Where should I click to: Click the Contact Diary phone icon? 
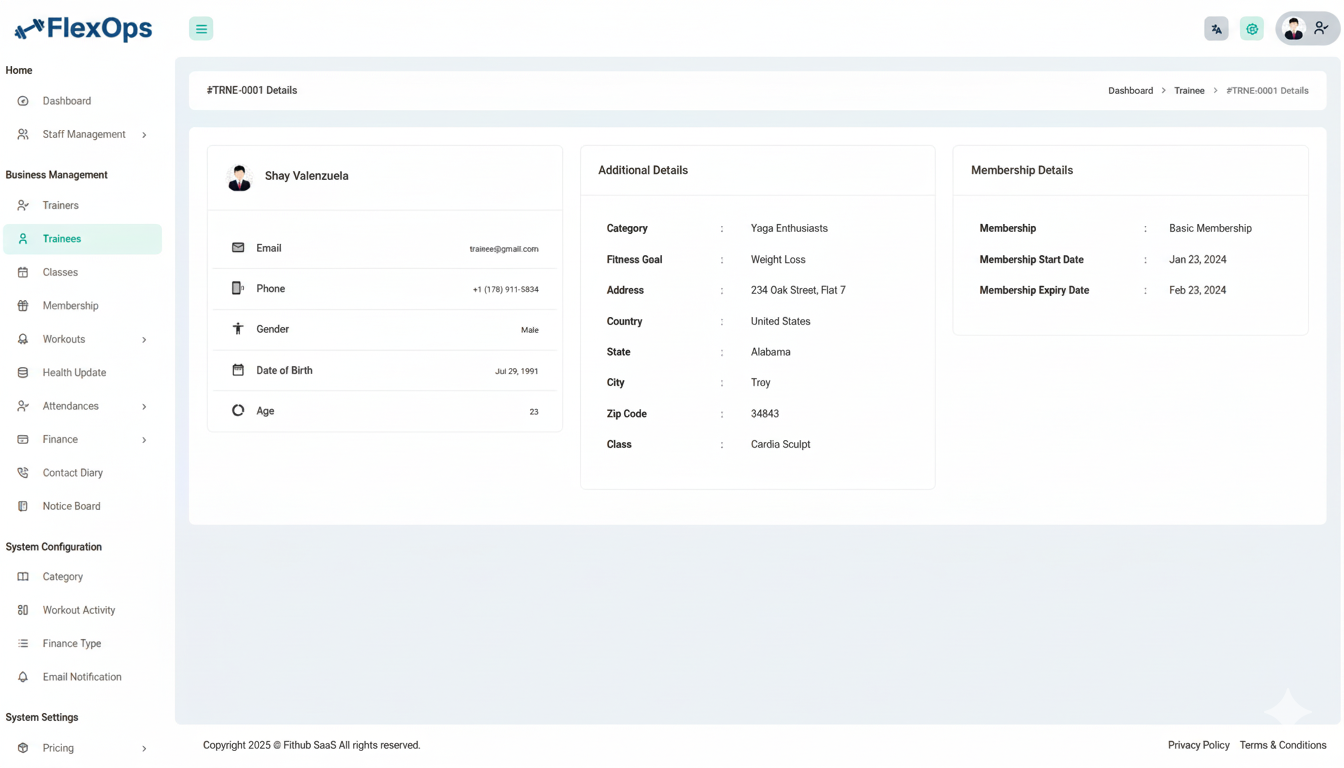click(x=23, y=473)
